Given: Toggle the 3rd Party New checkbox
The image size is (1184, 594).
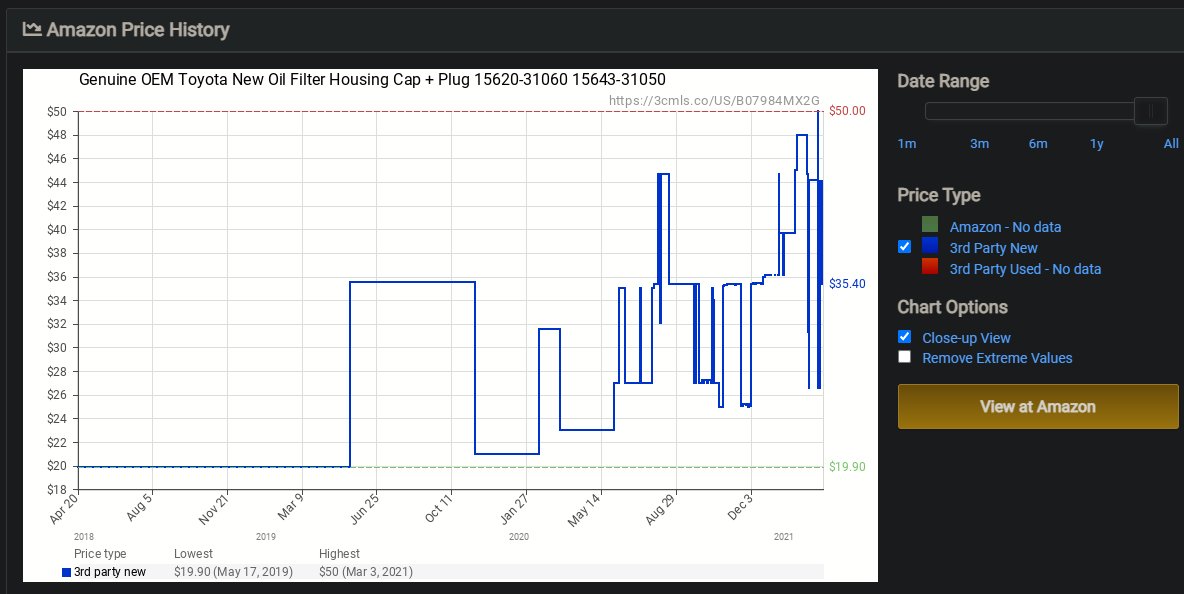Looking at the screenshot, I should tap(905, 247).
